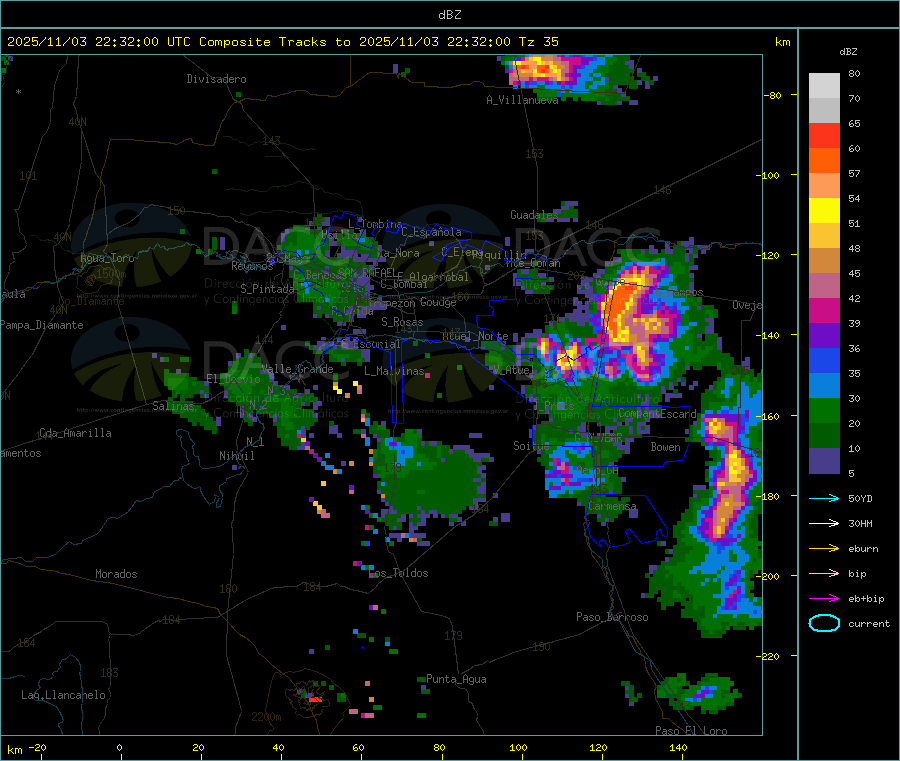This screenshot has height=761, width=900.
Task: Click the red echo pixel at the volcano
Action: (x=315, y=700)
